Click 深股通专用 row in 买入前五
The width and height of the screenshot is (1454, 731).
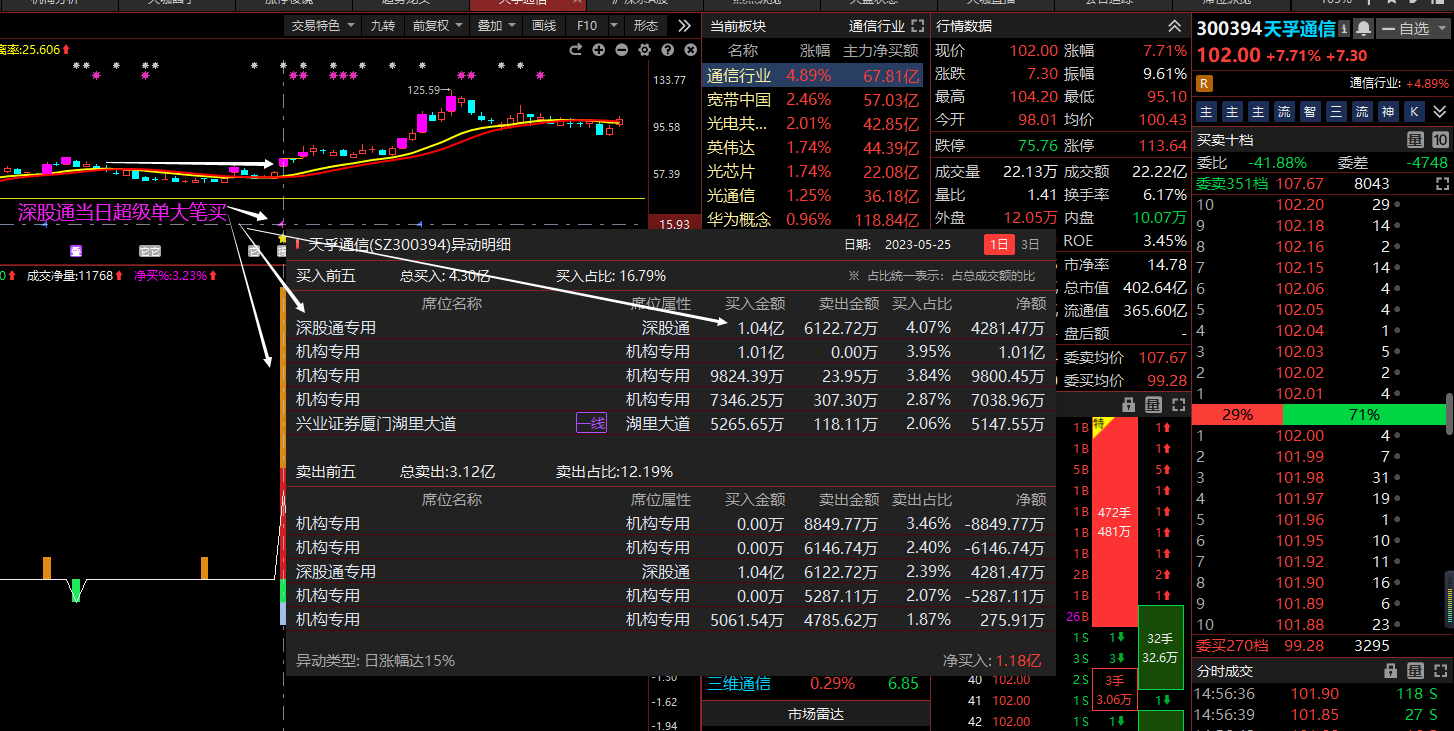670,327
